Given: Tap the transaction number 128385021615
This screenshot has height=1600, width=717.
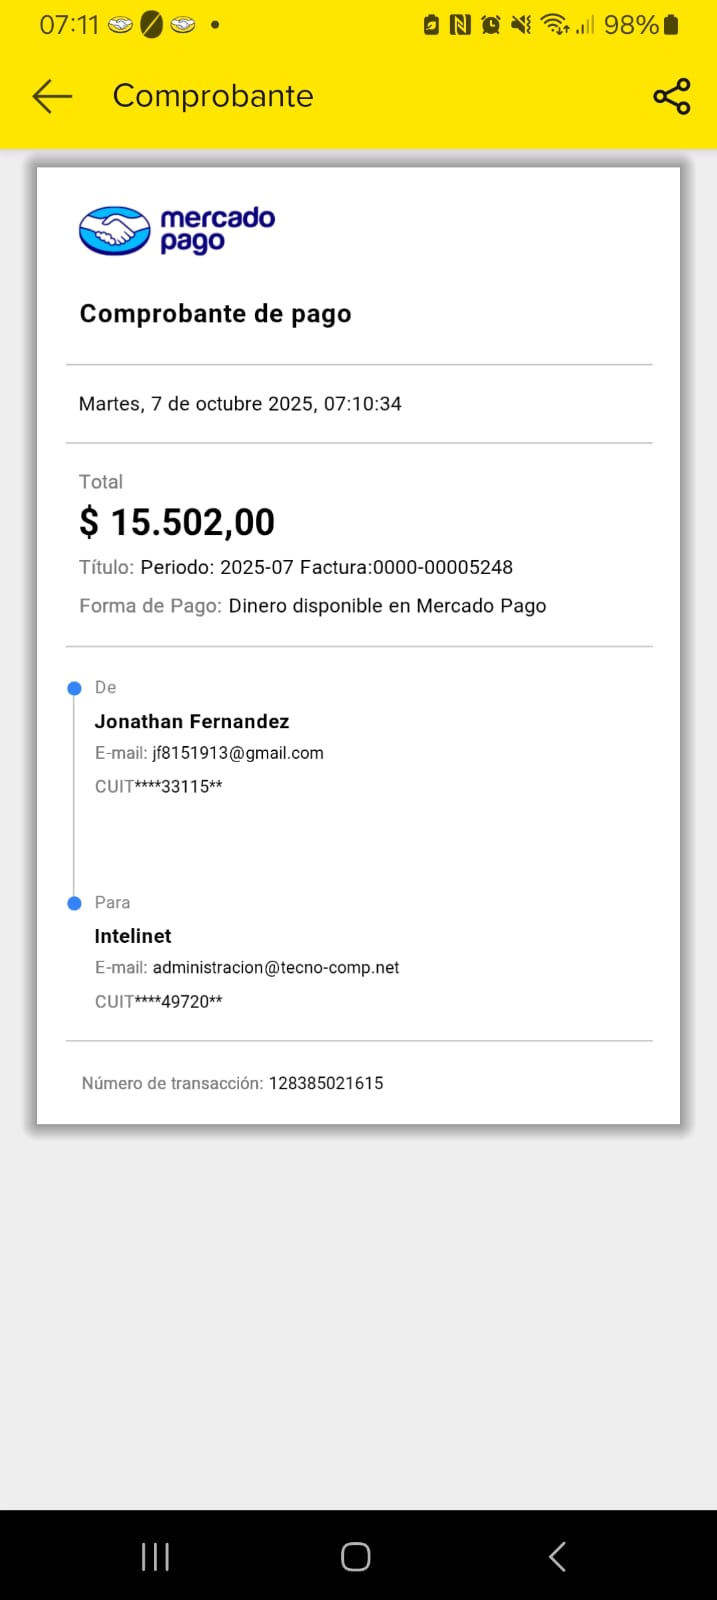Looking at the screenshot, I should (x=326, y=1083).
